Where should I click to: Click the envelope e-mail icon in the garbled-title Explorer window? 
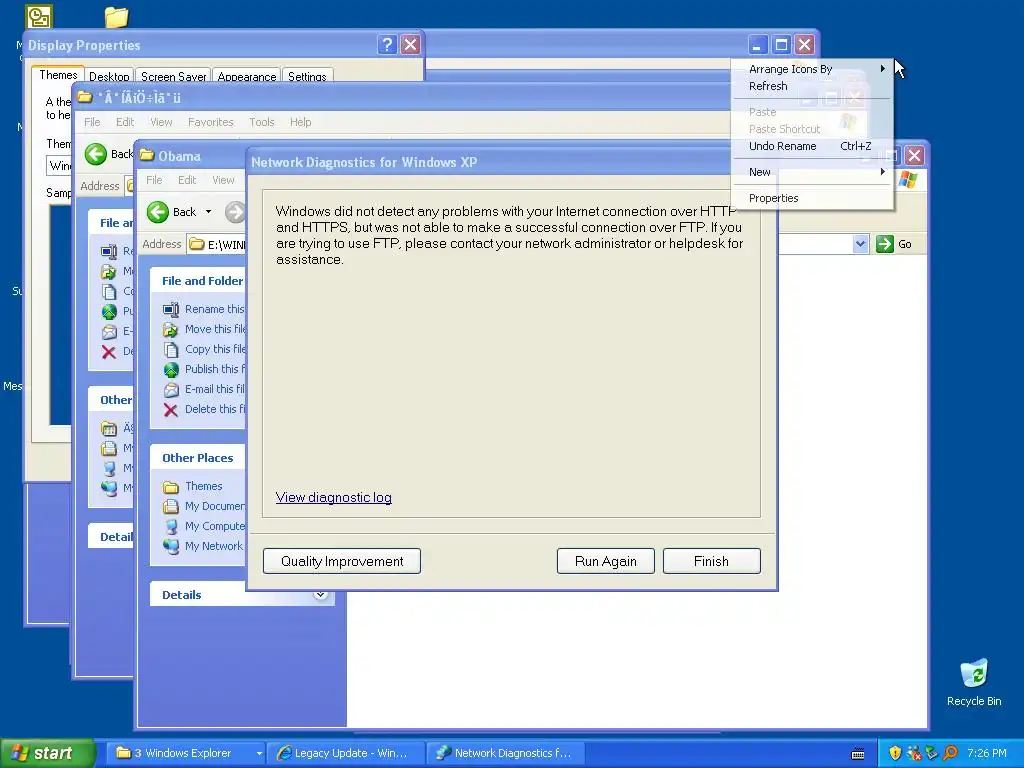point(109,332)
